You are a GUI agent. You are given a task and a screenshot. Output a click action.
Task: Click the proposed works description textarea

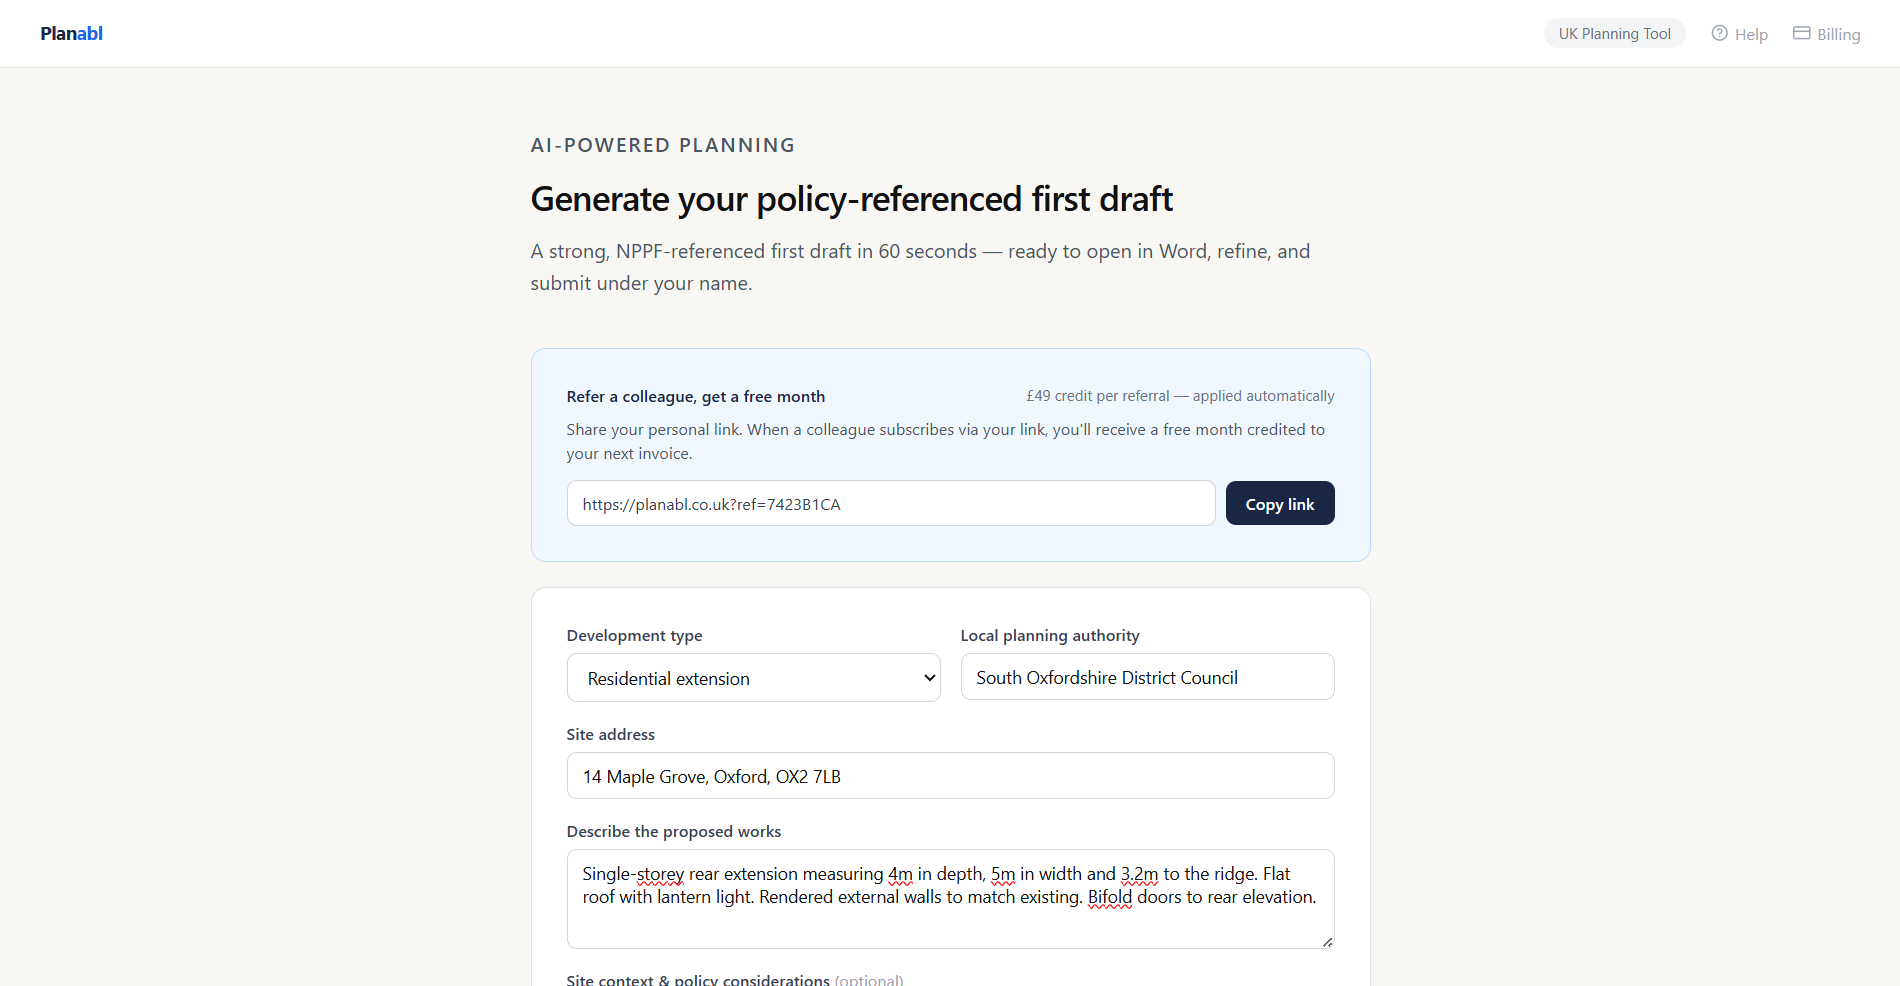(950, 899)
